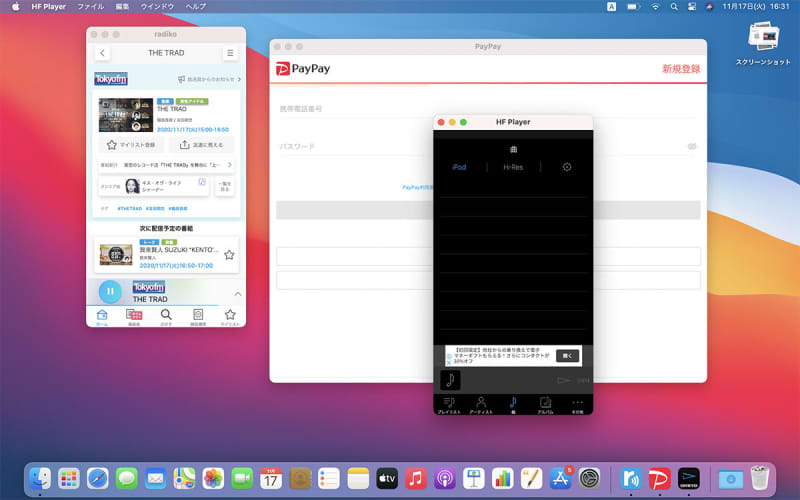Open HF Player settings gear
800x500 pixels.
(567, 167)
